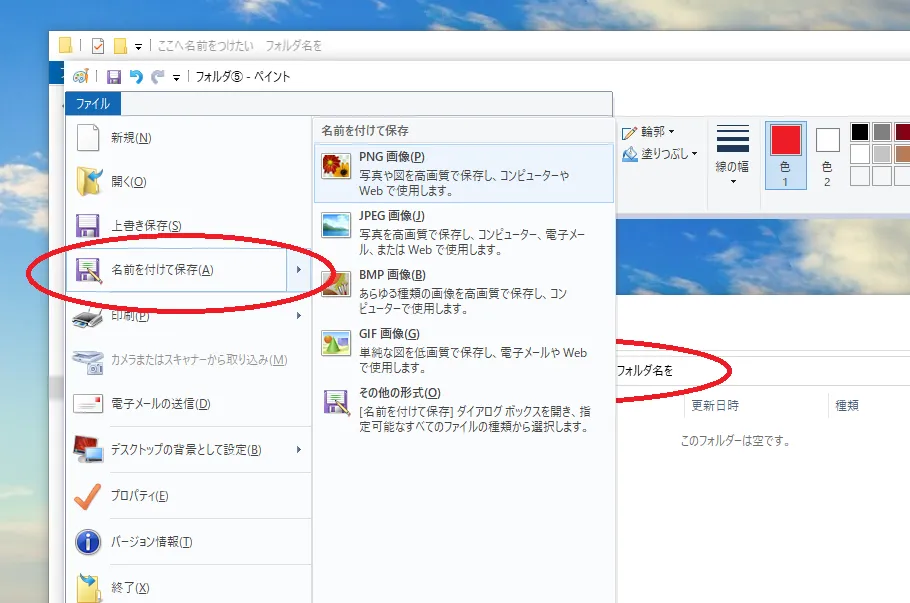This screenshot has width=910, height=603.
Task: Click プロパティ (Properties) menu entry
Action: 139,496
